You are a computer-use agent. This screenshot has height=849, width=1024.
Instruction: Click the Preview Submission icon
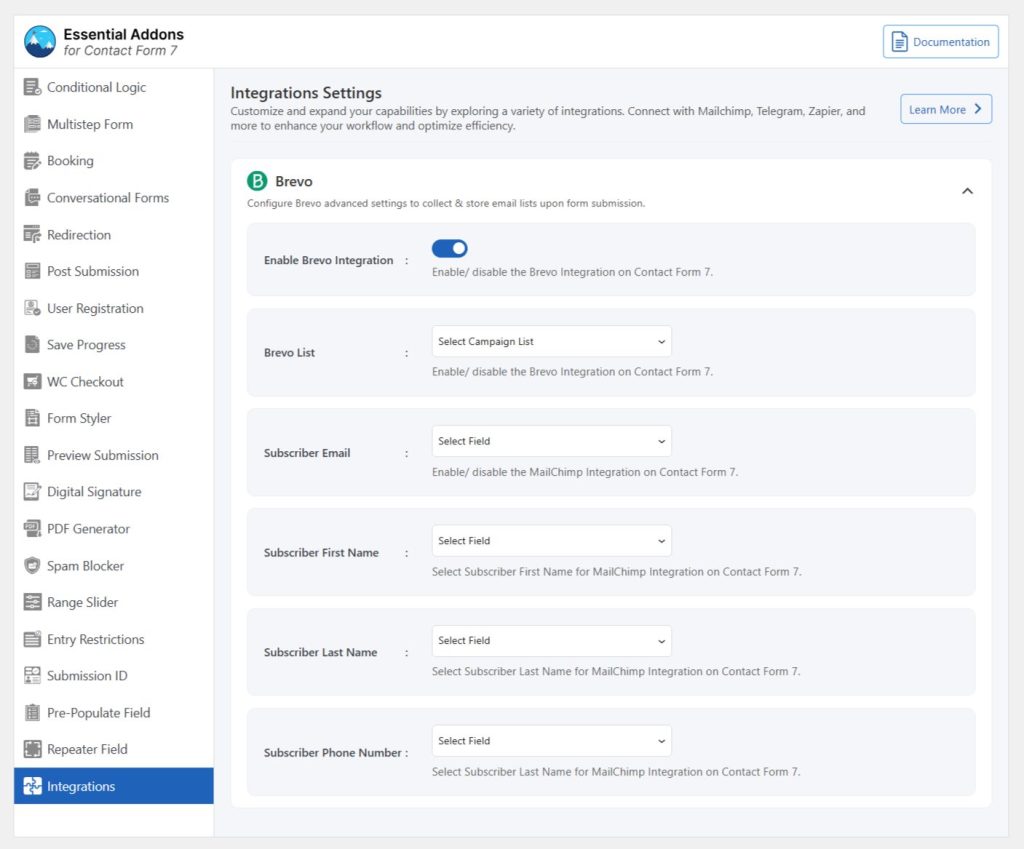point(32,455)
